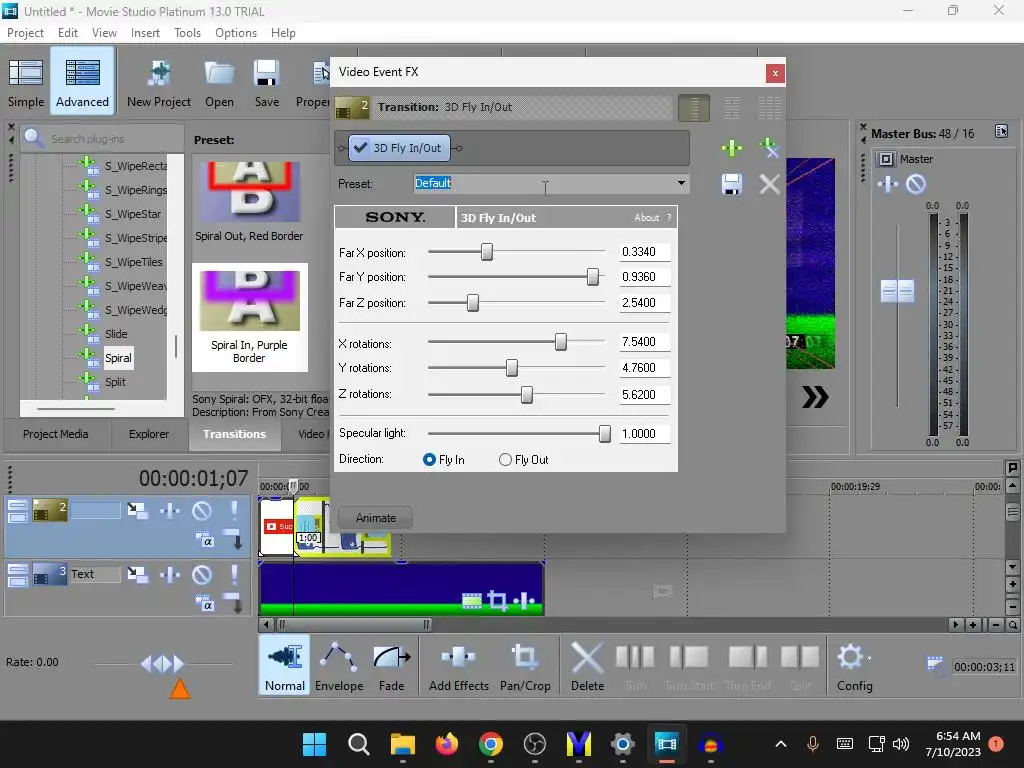Open the Config gear menu
Screen dimensions: 1024x768
854,665
